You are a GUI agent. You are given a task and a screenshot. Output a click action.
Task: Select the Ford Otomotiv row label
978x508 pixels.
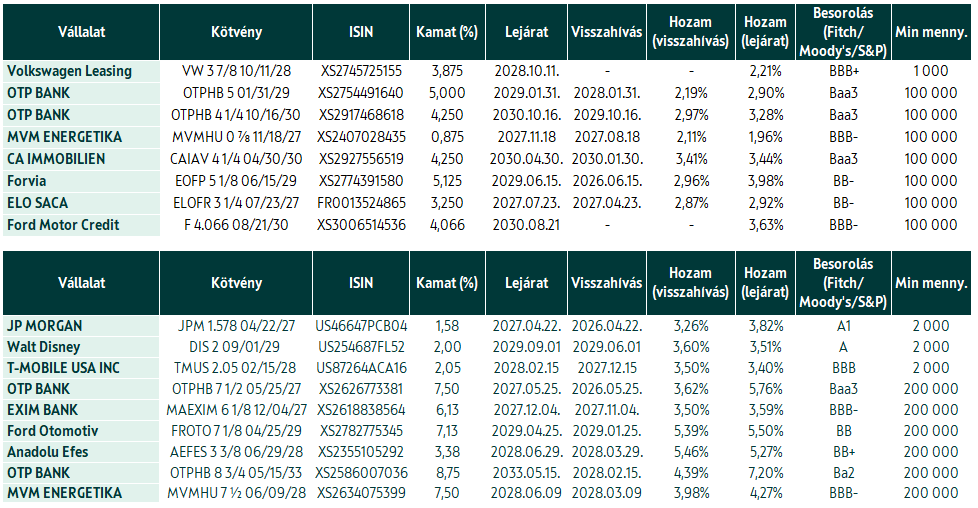pos(81,431)
